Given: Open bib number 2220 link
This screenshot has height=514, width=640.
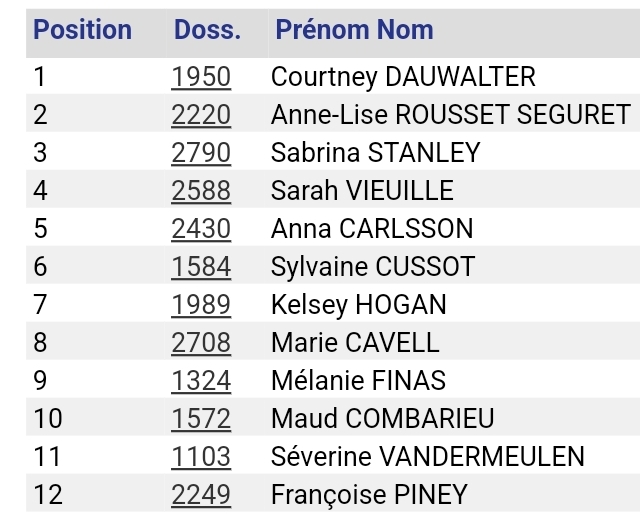Looking at the screenshot, I should pyautogui.click(x=201, y=115).
